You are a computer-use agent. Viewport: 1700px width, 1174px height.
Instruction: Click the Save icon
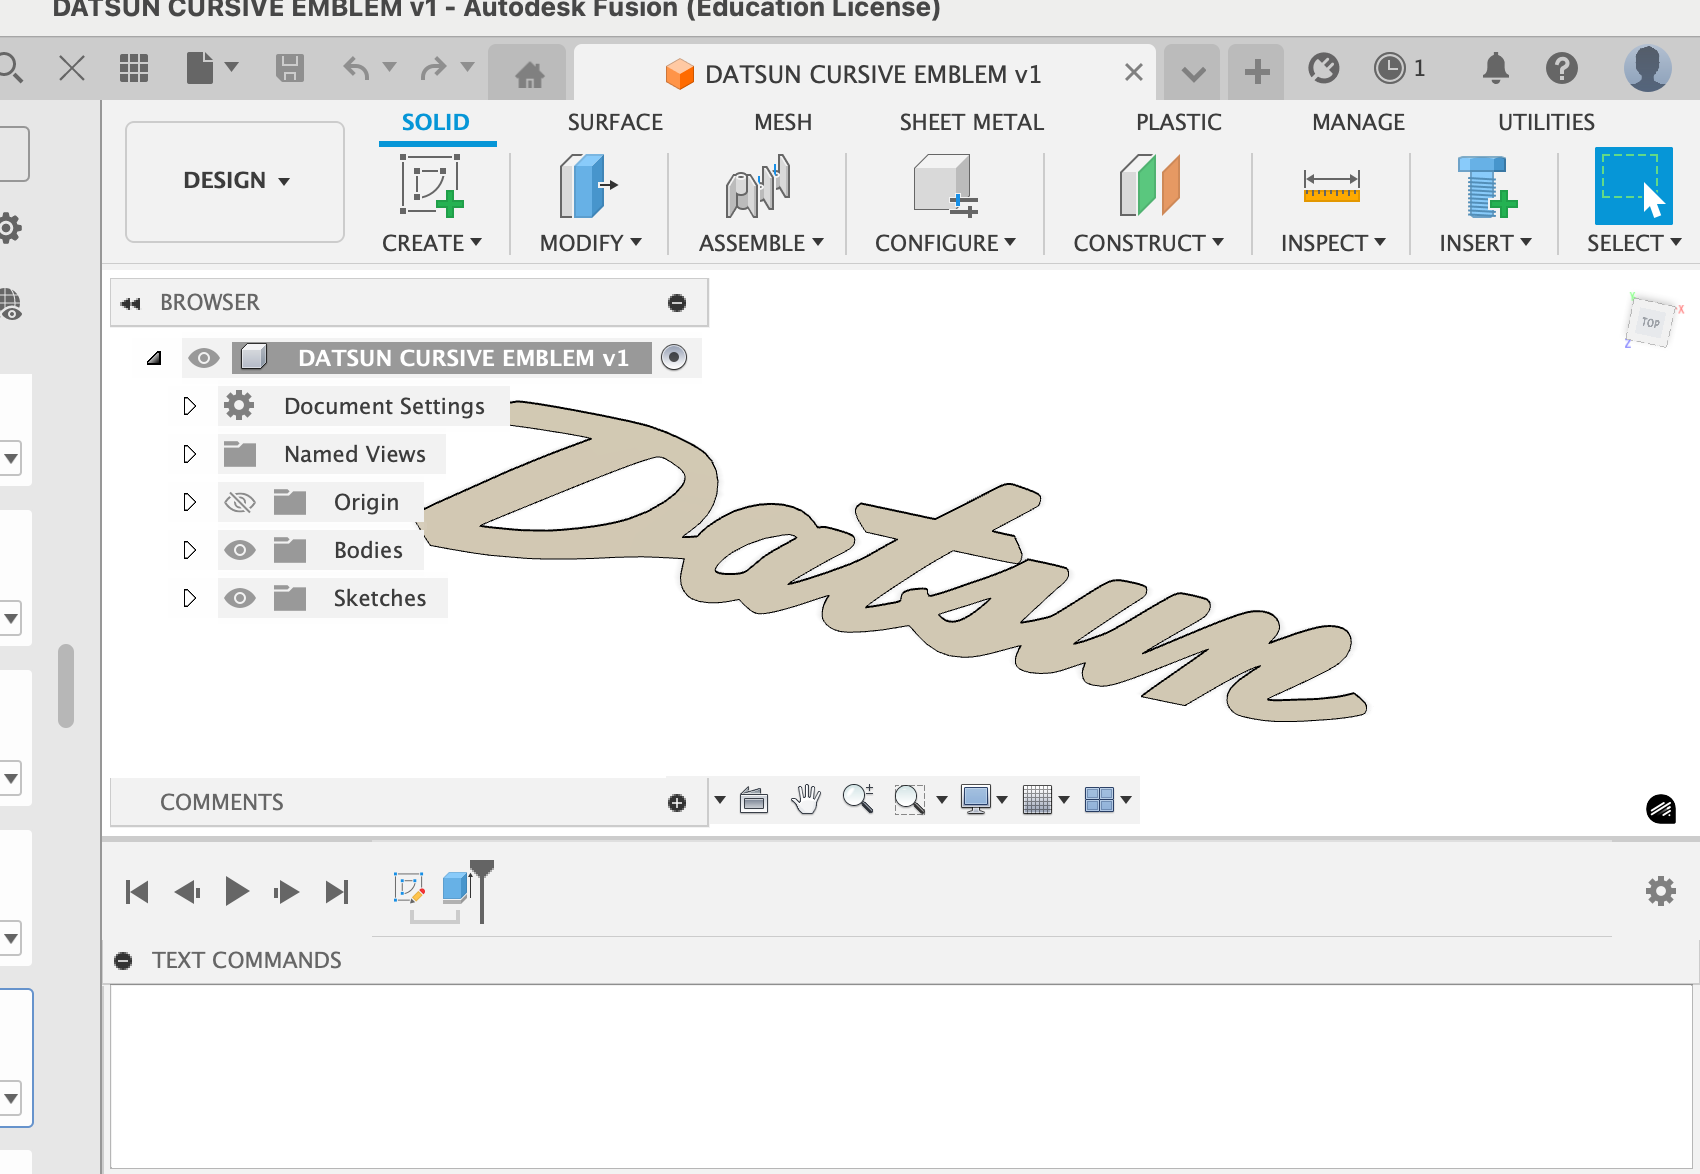[x=290, y=68]
